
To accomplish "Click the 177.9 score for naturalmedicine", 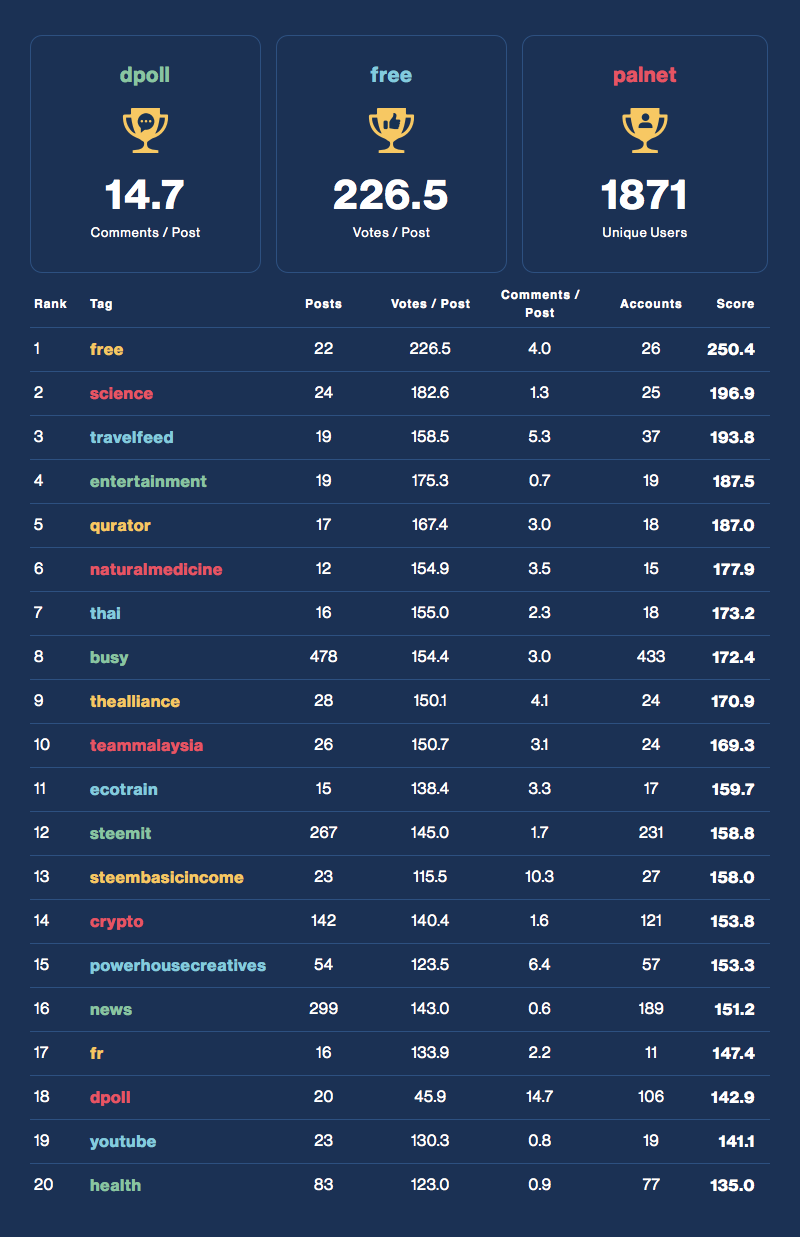I will (x=732, y=569).
